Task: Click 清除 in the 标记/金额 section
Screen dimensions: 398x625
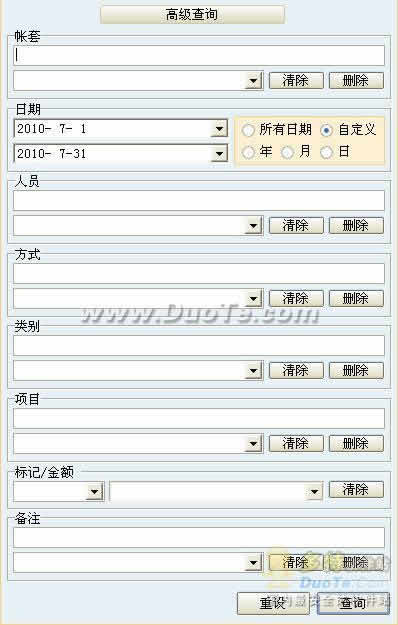Action: [356, 489]
